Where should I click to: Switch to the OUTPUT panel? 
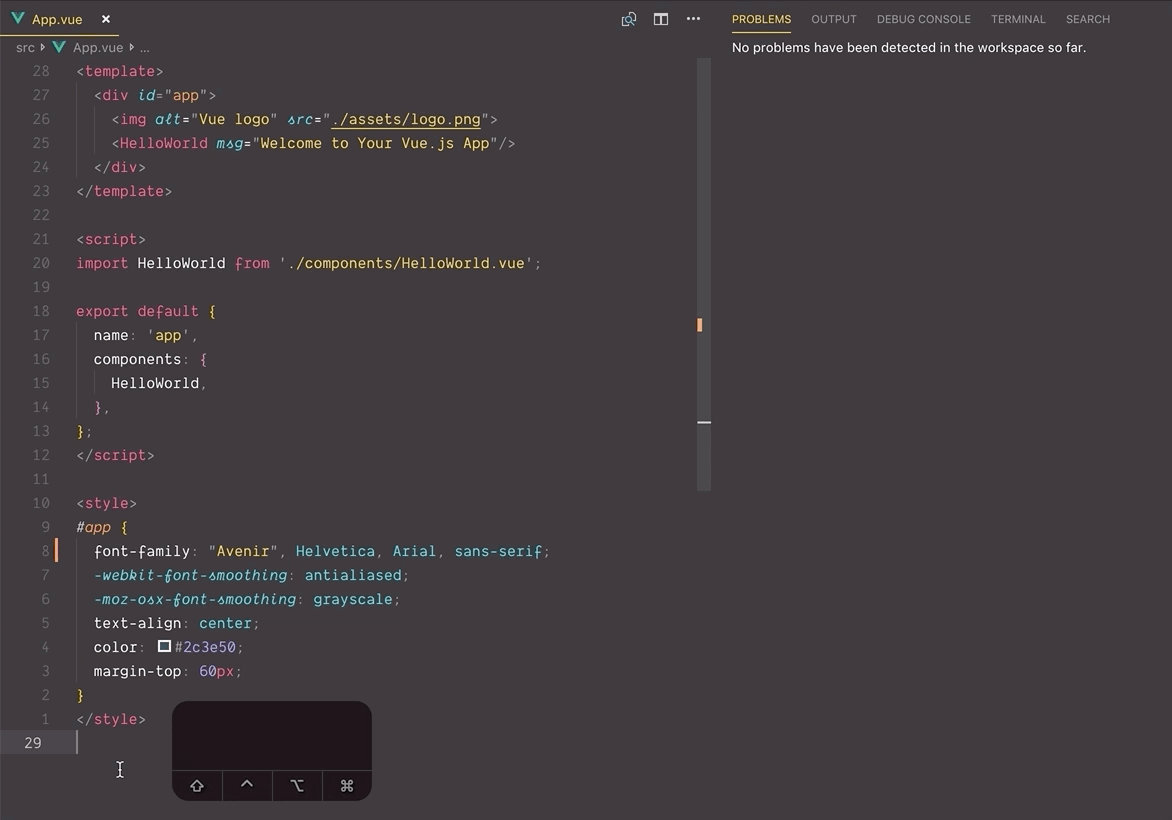click(x=833, y=18)
